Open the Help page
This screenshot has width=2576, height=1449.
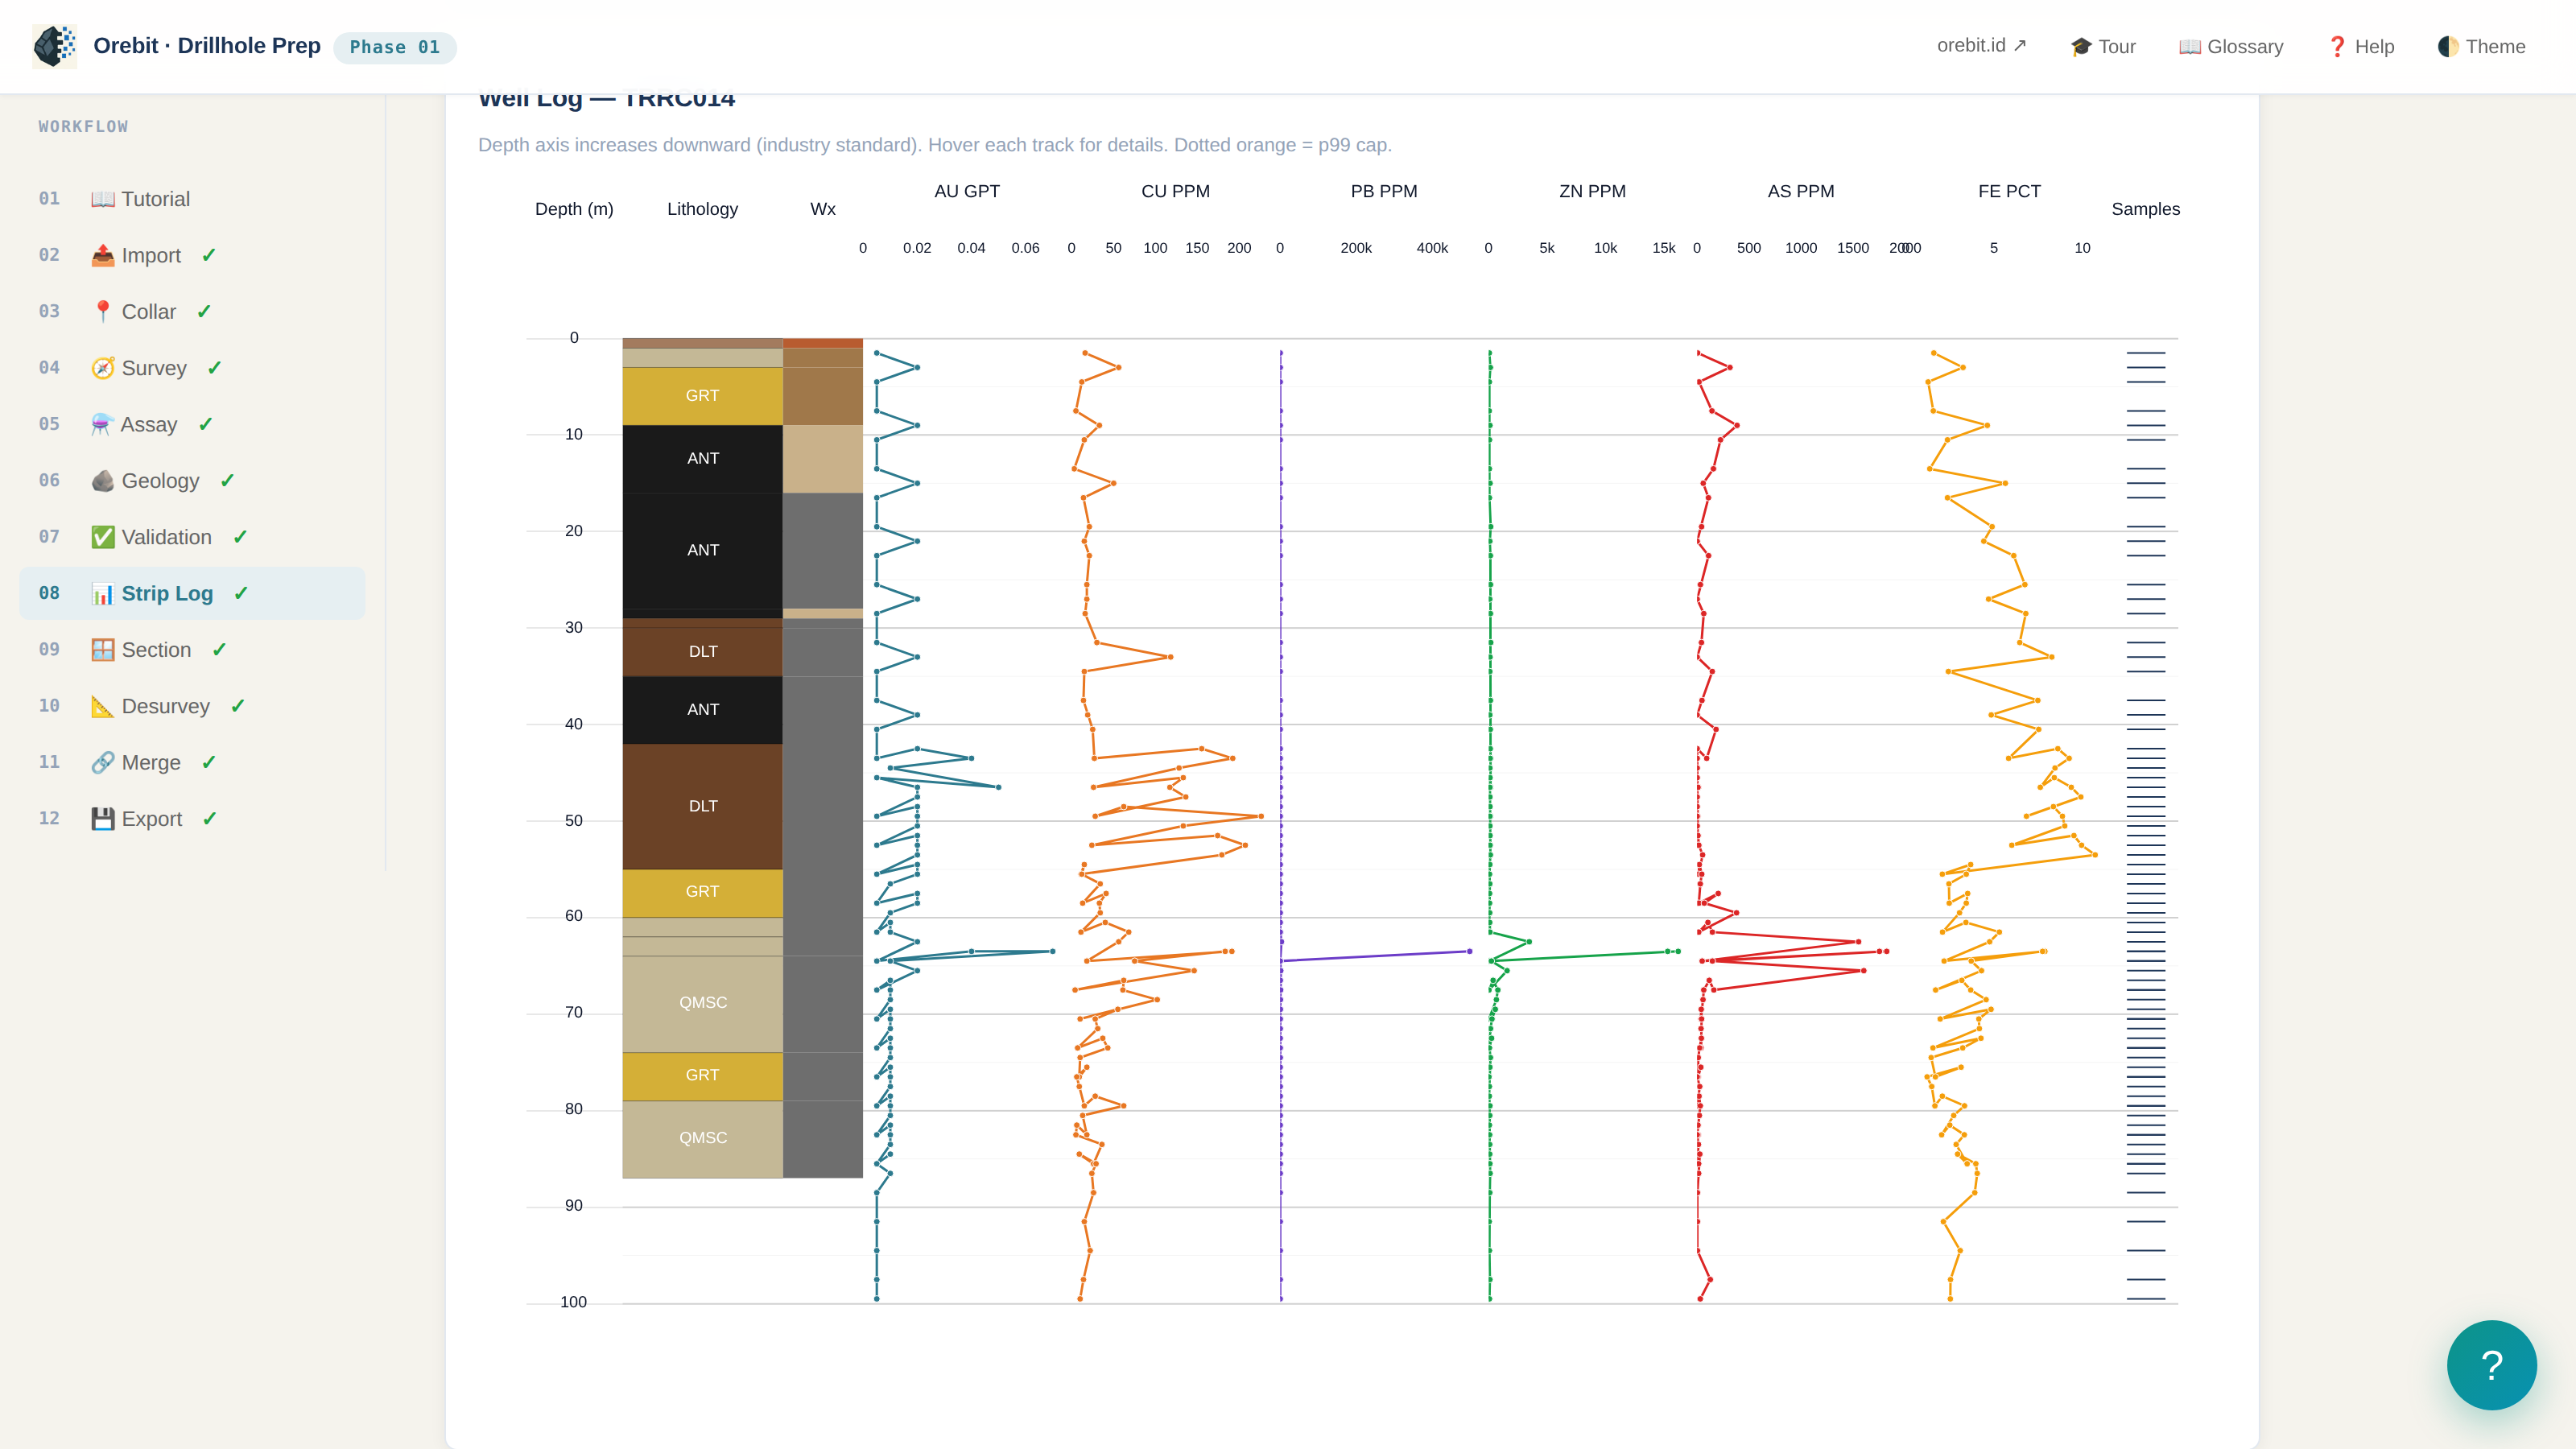pos(2360,47)
